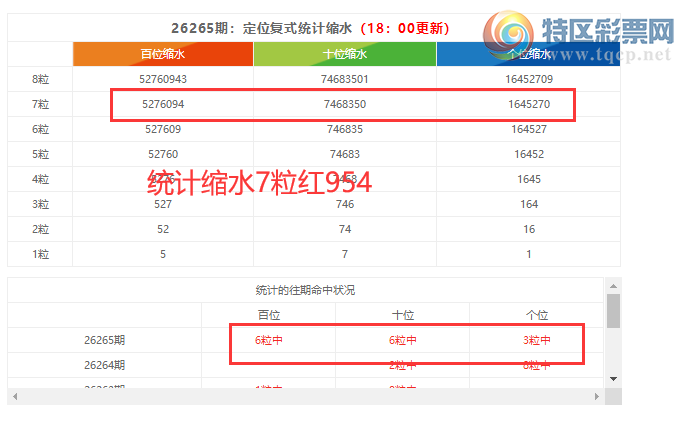Image resolution: width=684 pixels, height=447 pixels.
Task: Select the 1粒 row label
Action: pos(40,254)
